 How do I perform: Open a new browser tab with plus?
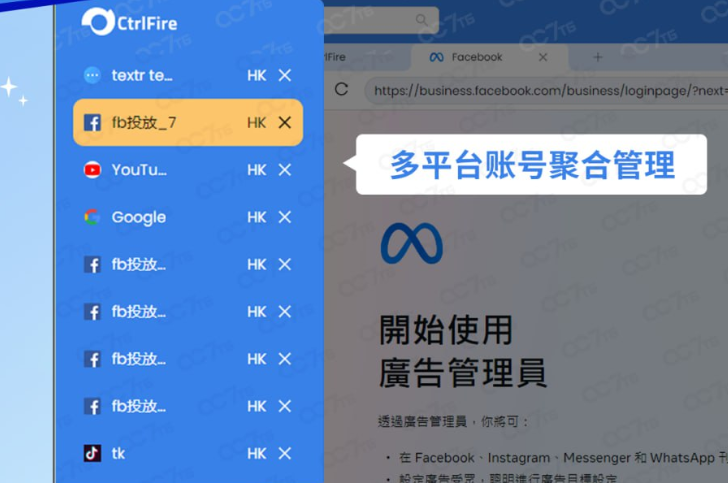point(598,57)
